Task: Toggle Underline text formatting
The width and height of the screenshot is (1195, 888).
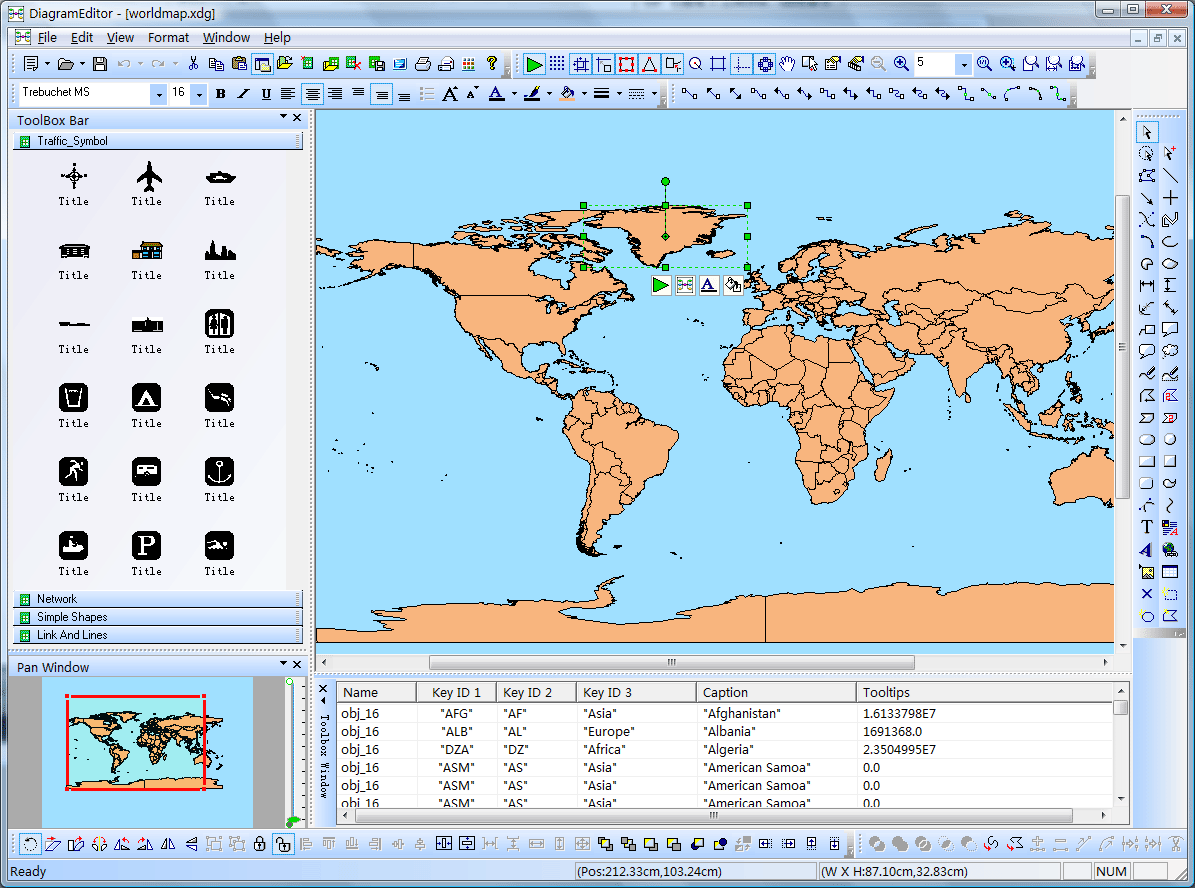Action: coord(266,94)
